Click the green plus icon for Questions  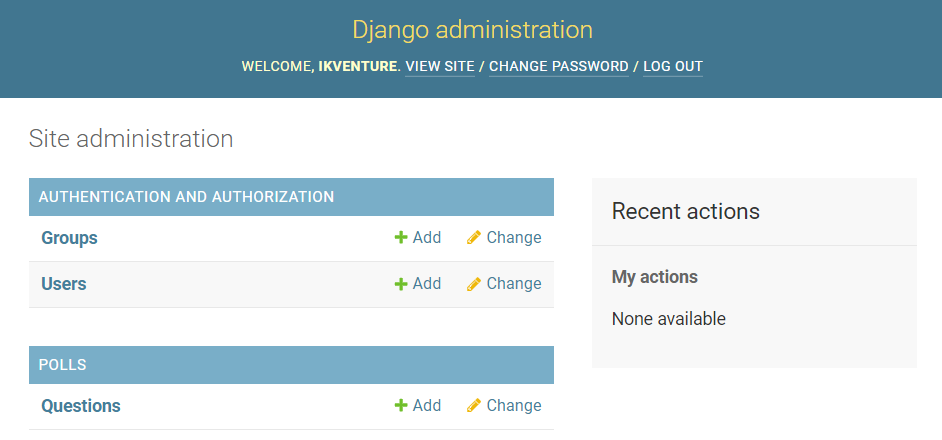[x=401, y=406]
